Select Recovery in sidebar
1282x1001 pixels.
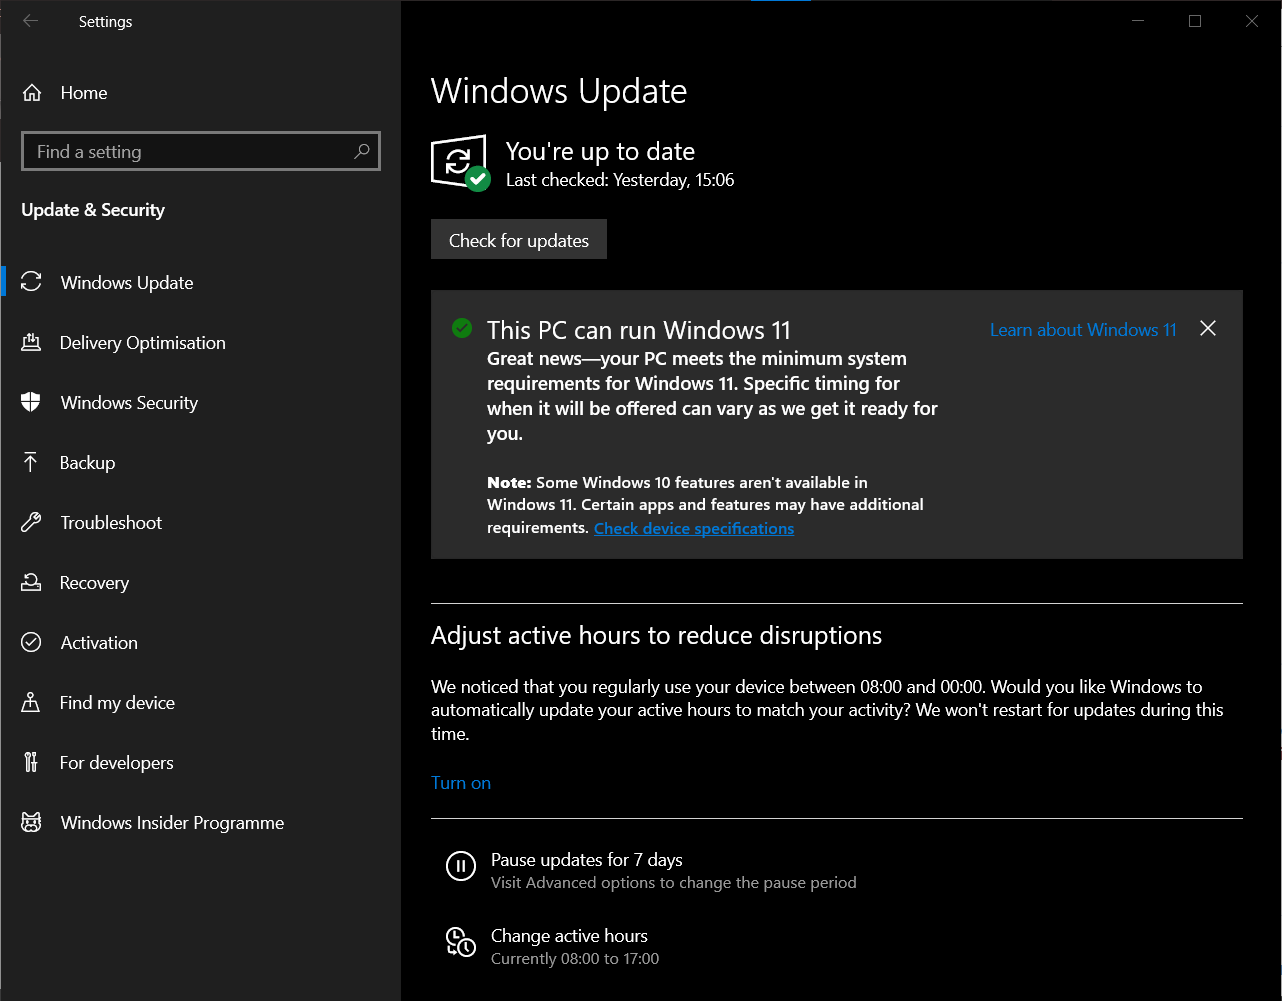(201, 582)
